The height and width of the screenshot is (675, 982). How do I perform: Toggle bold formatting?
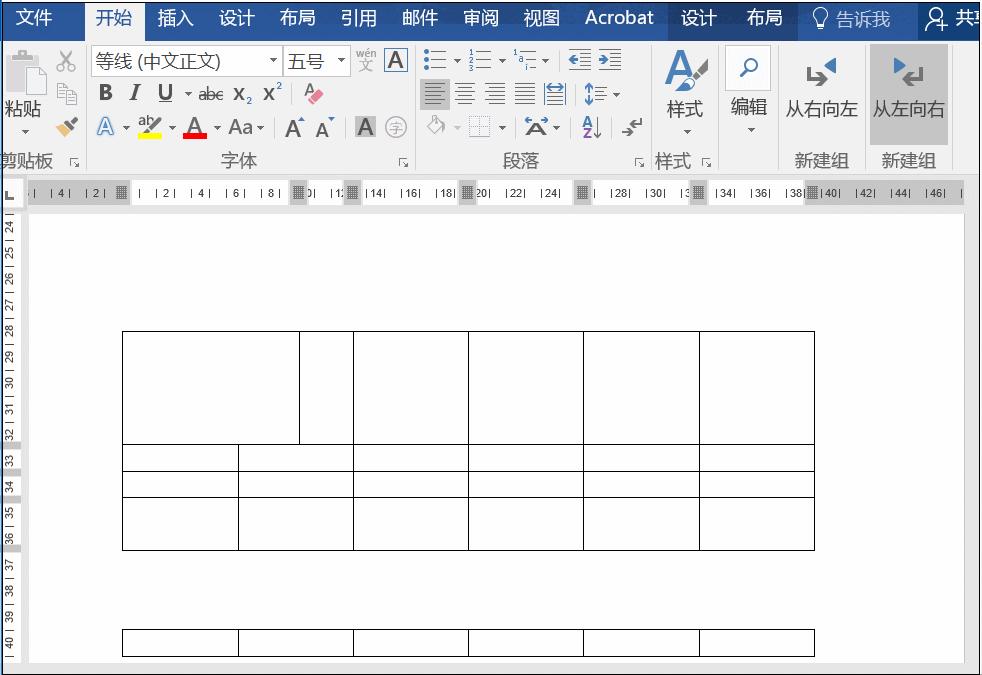click(x=105, y=92)
